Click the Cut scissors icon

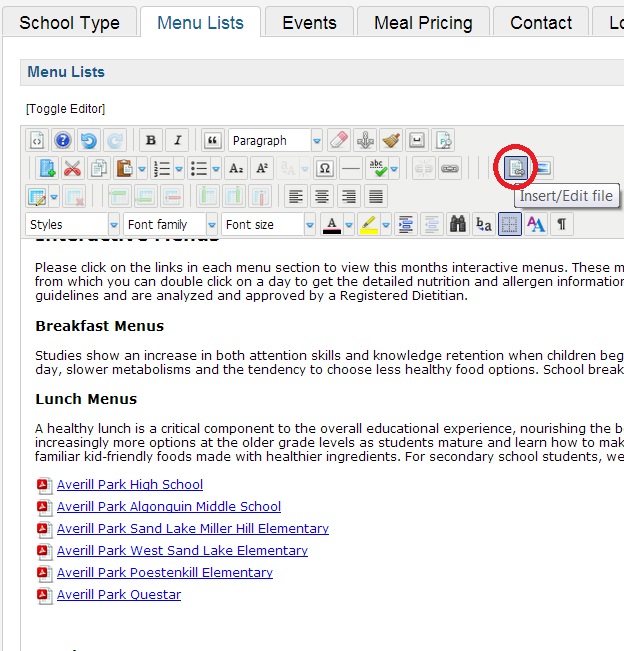pos(72,168)
